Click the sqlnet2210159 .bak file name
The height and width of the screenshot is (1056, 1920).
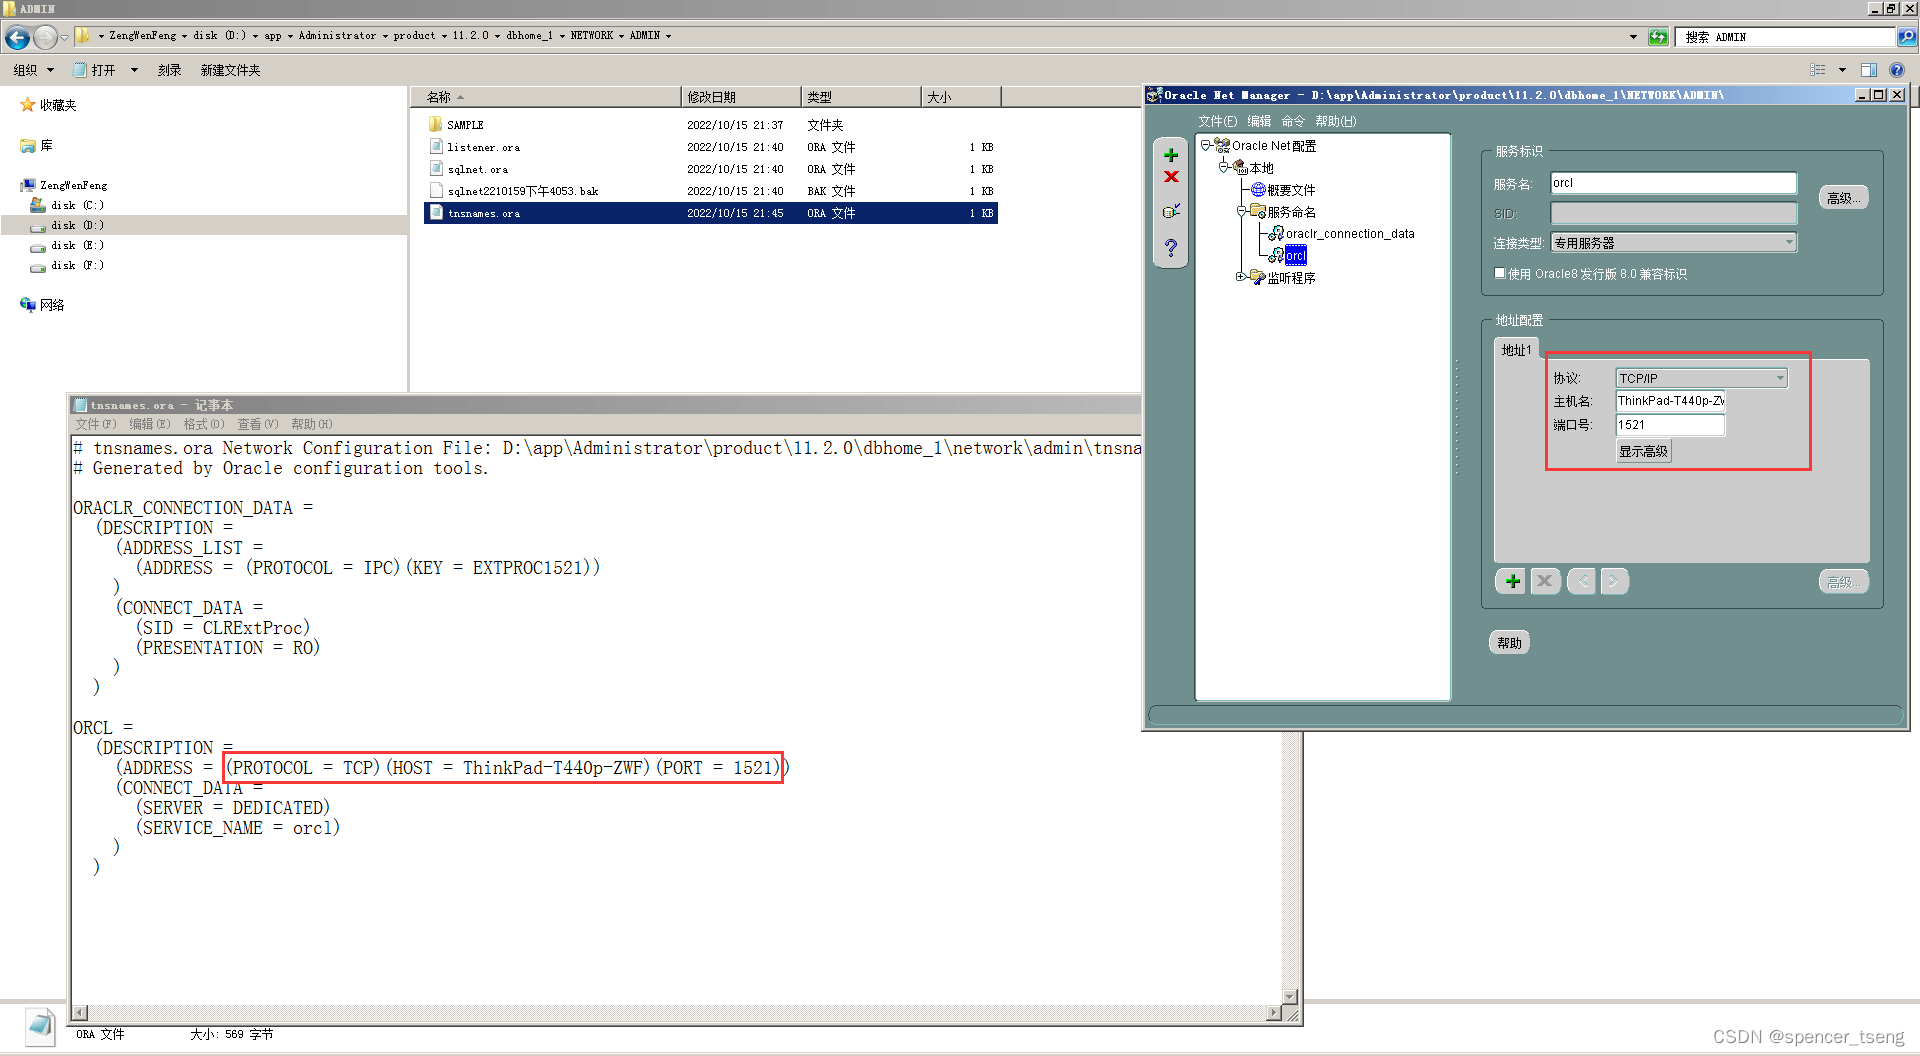(x=523, y=190)
